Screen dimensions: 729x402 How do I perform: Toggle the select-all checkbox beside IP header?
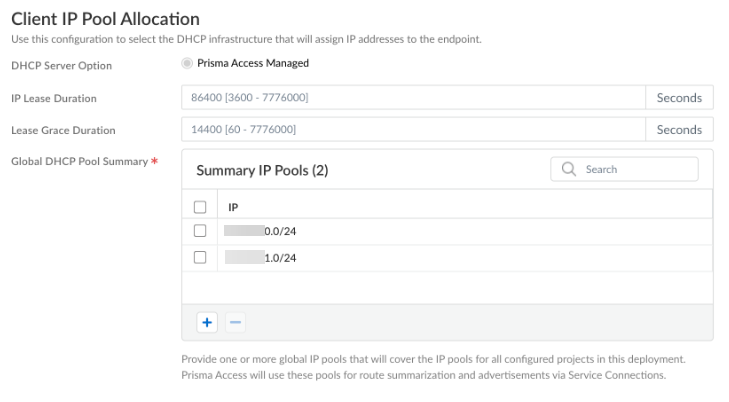[199, 207]
